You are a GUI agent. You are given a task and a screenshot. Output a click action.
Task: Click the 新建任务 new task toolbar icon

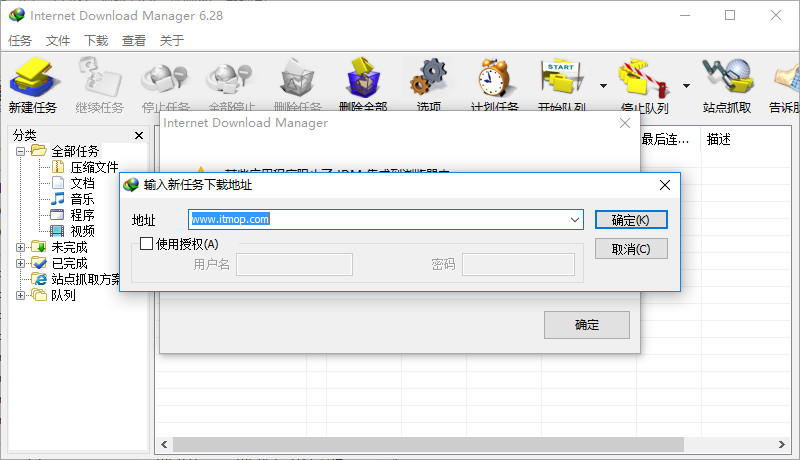pyautogui.click(x=34, y=78)
